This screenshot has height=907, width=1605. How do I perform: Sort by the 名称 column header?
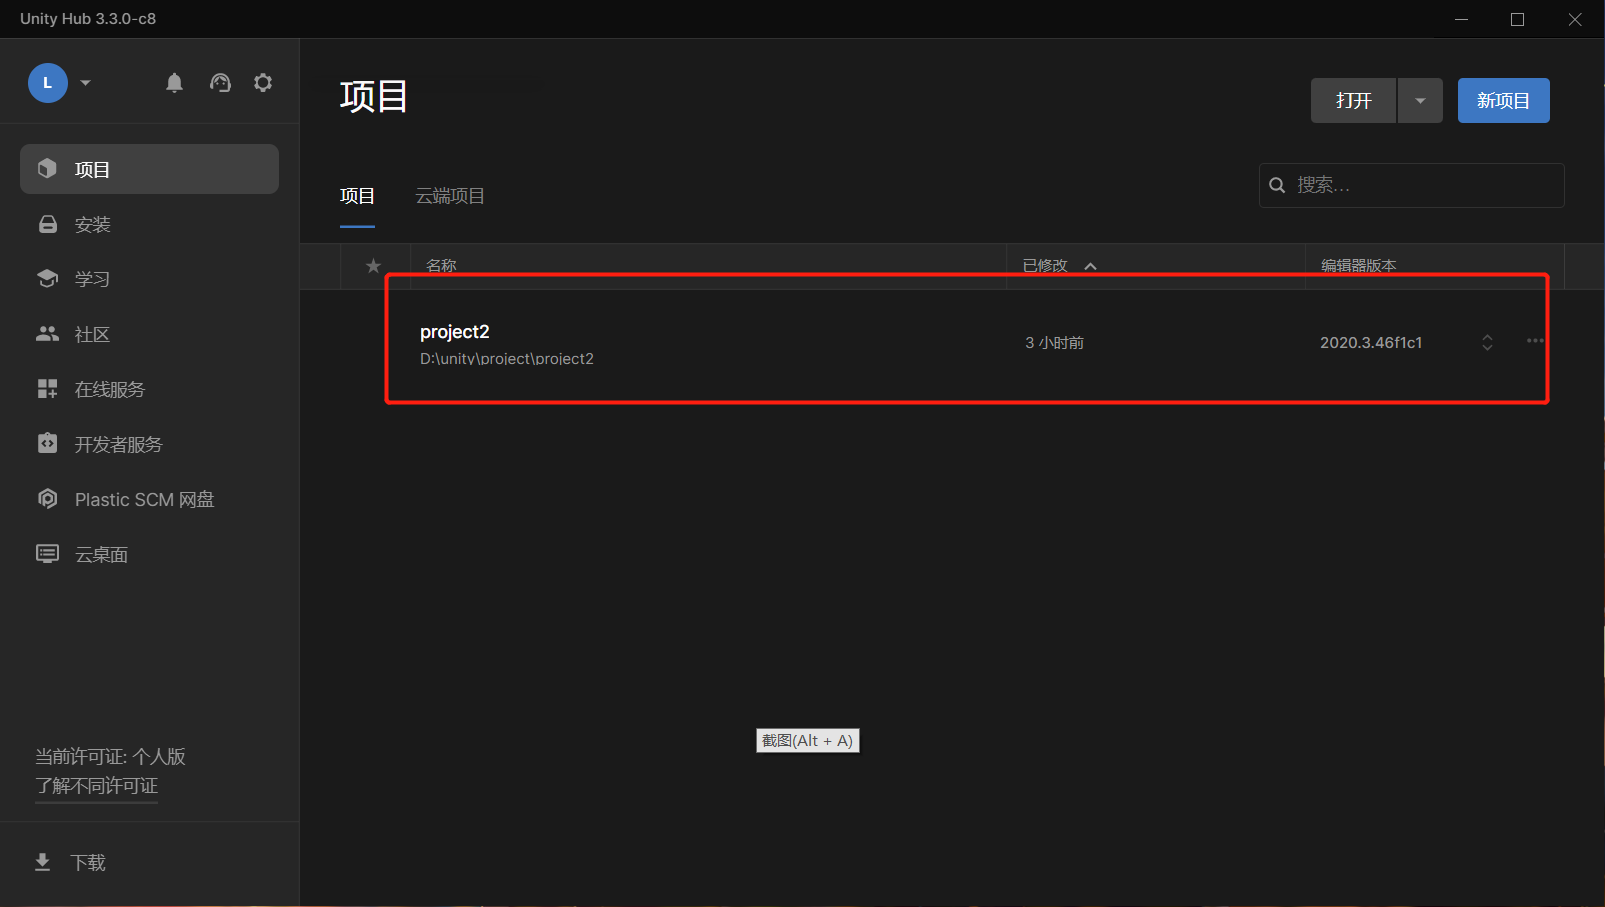441,266
